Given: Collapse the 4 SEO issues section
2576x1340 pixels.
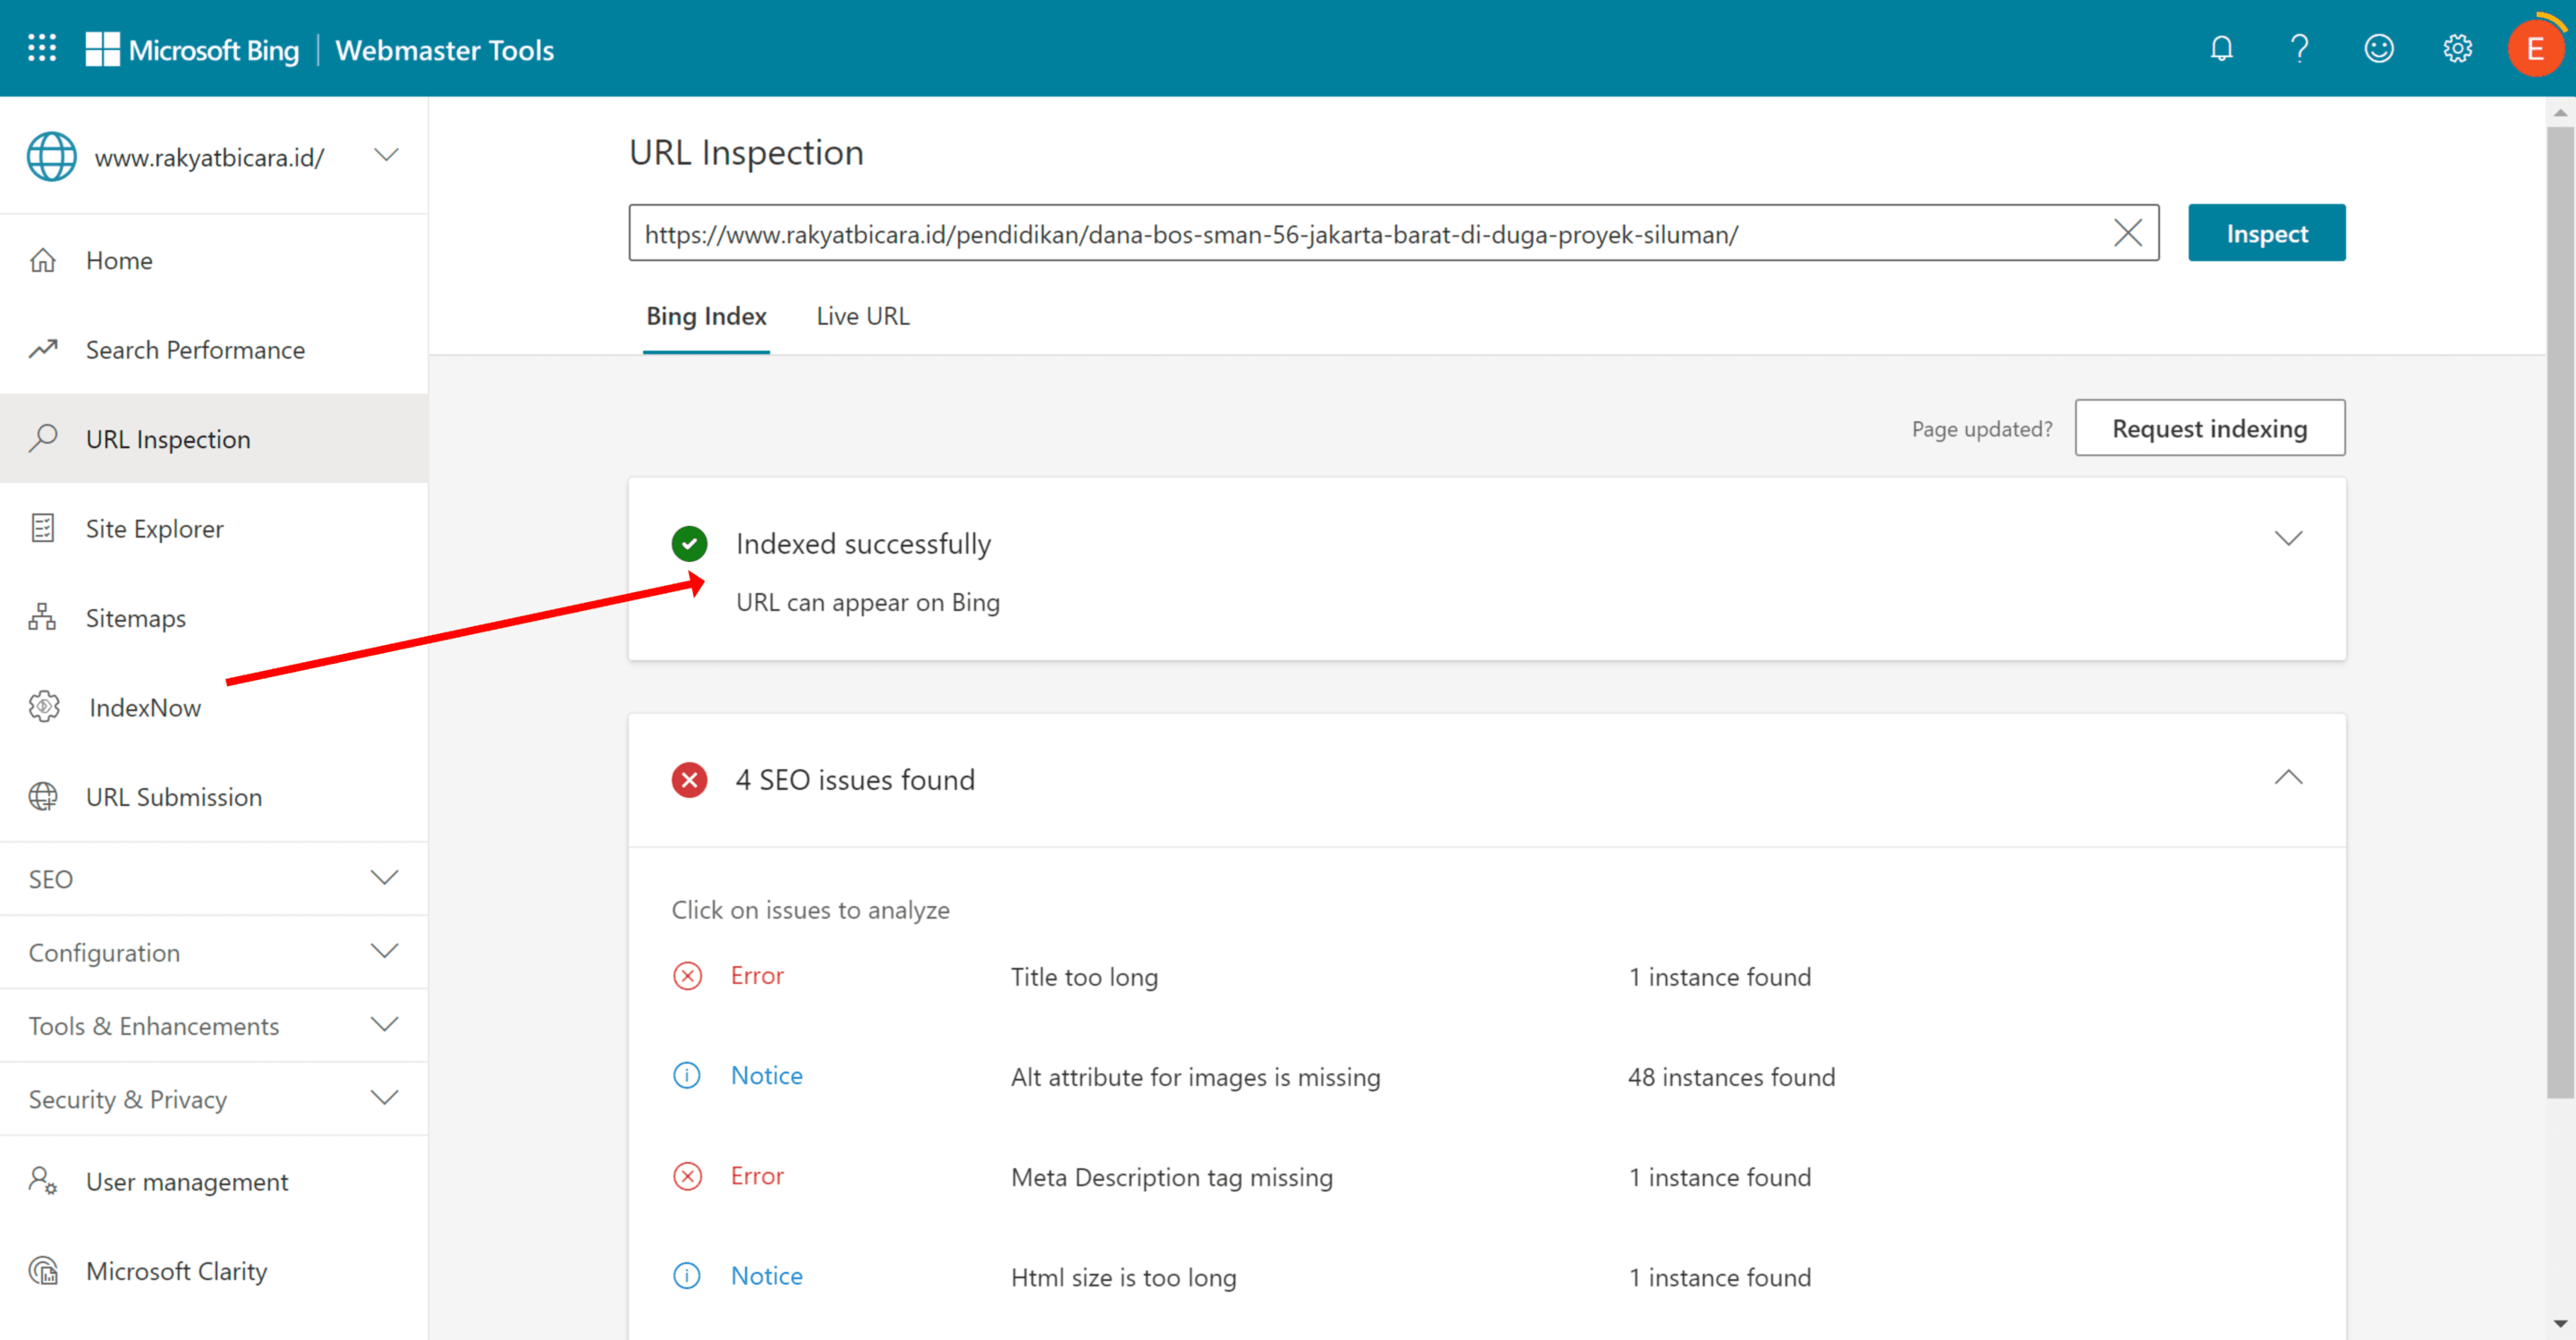Looking at the screenshot, I should coord(2288,777).
